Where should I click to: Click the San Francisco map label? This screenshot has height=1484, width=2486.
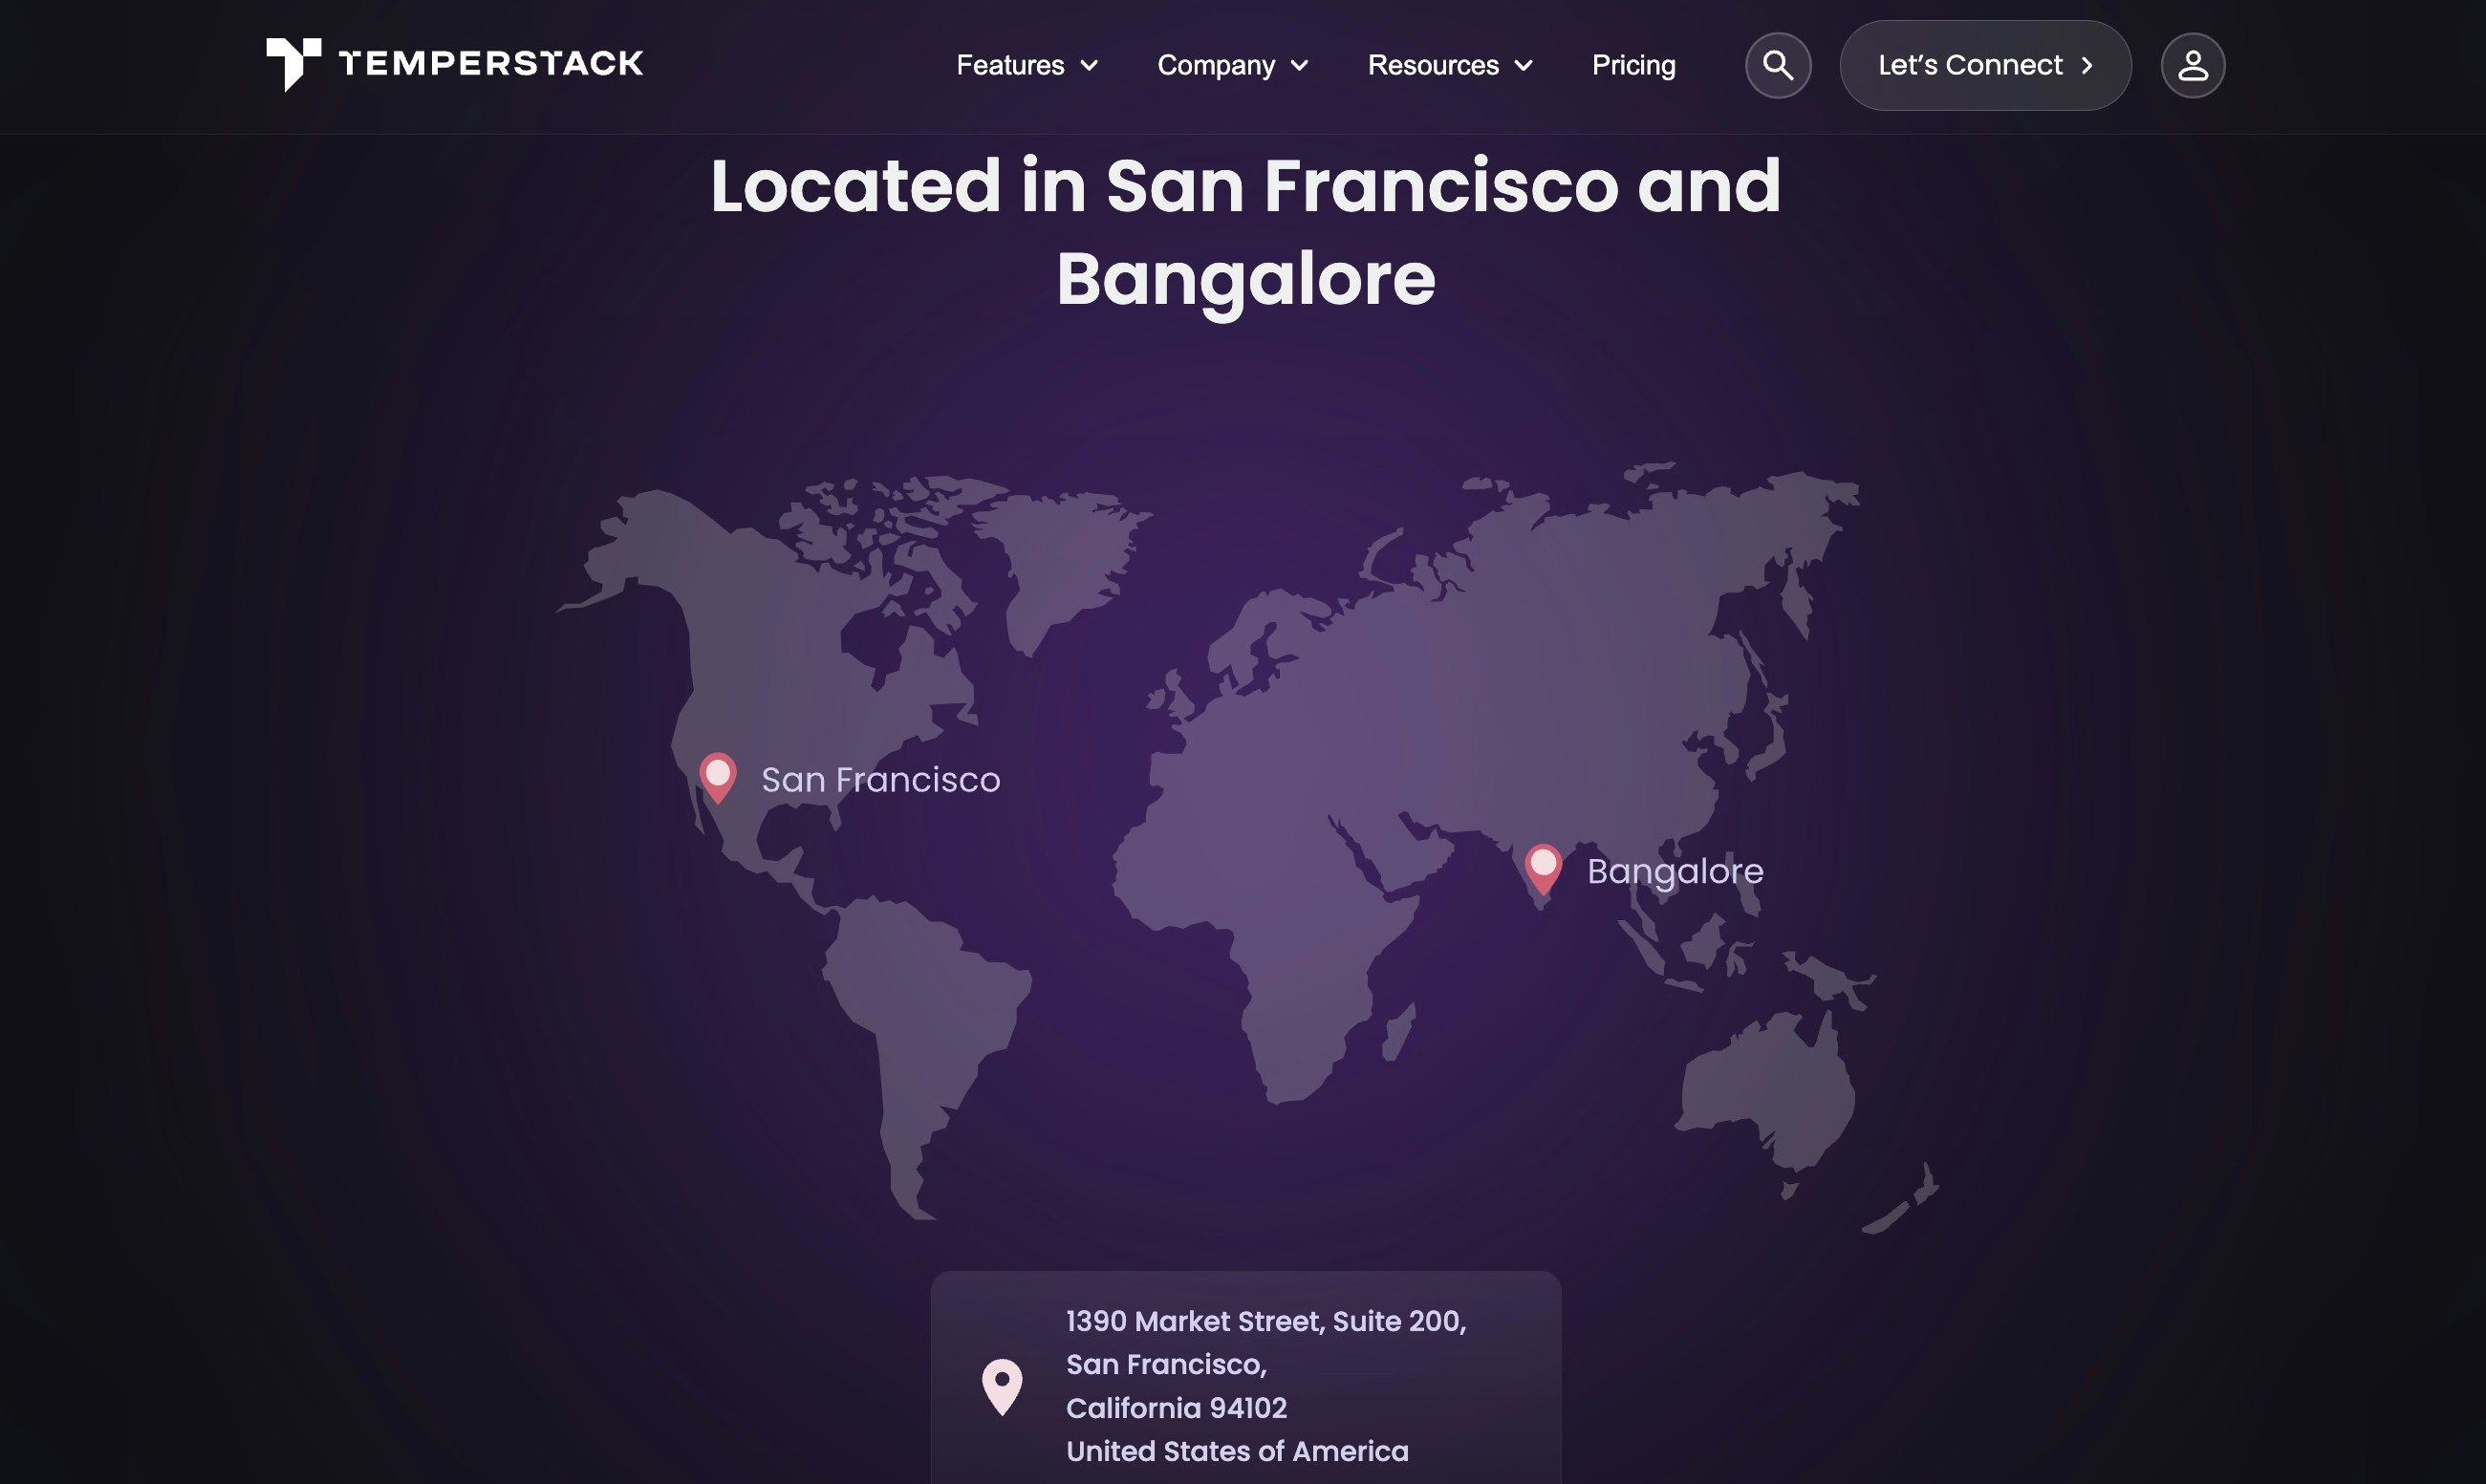[x=880, y=780]
